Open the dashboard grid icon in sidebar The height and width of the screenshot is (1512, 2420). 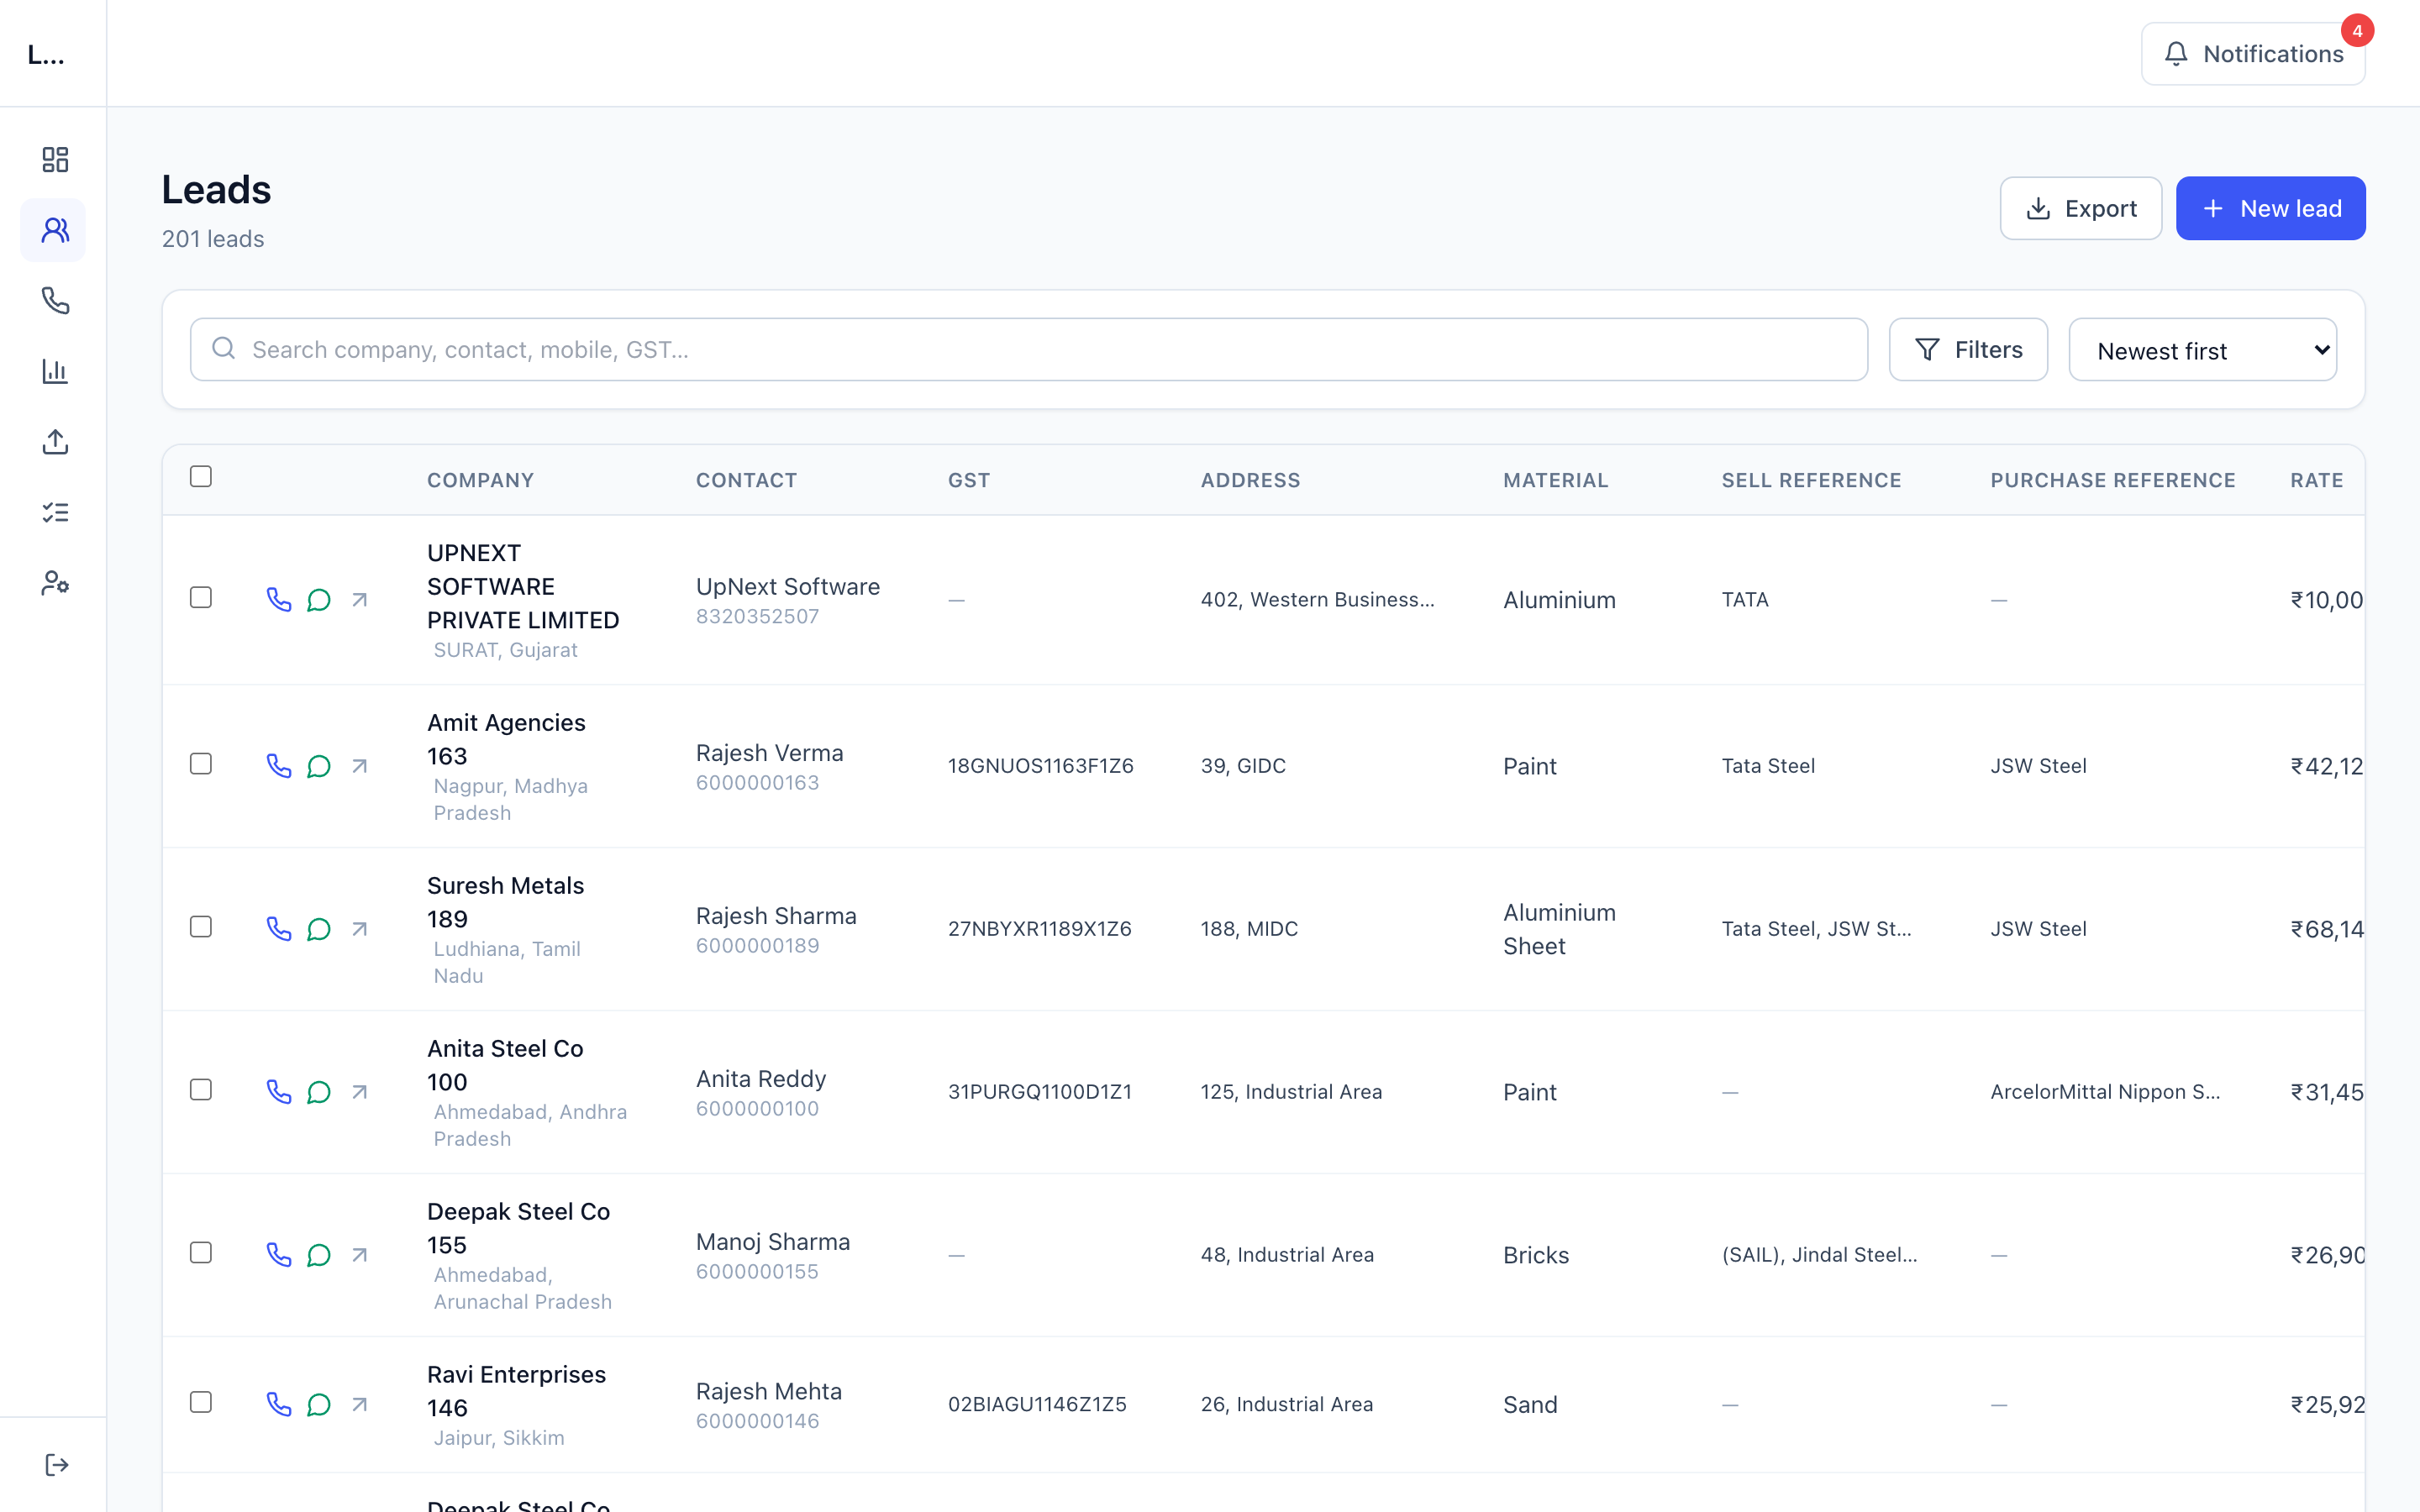(x=55, y=160)
